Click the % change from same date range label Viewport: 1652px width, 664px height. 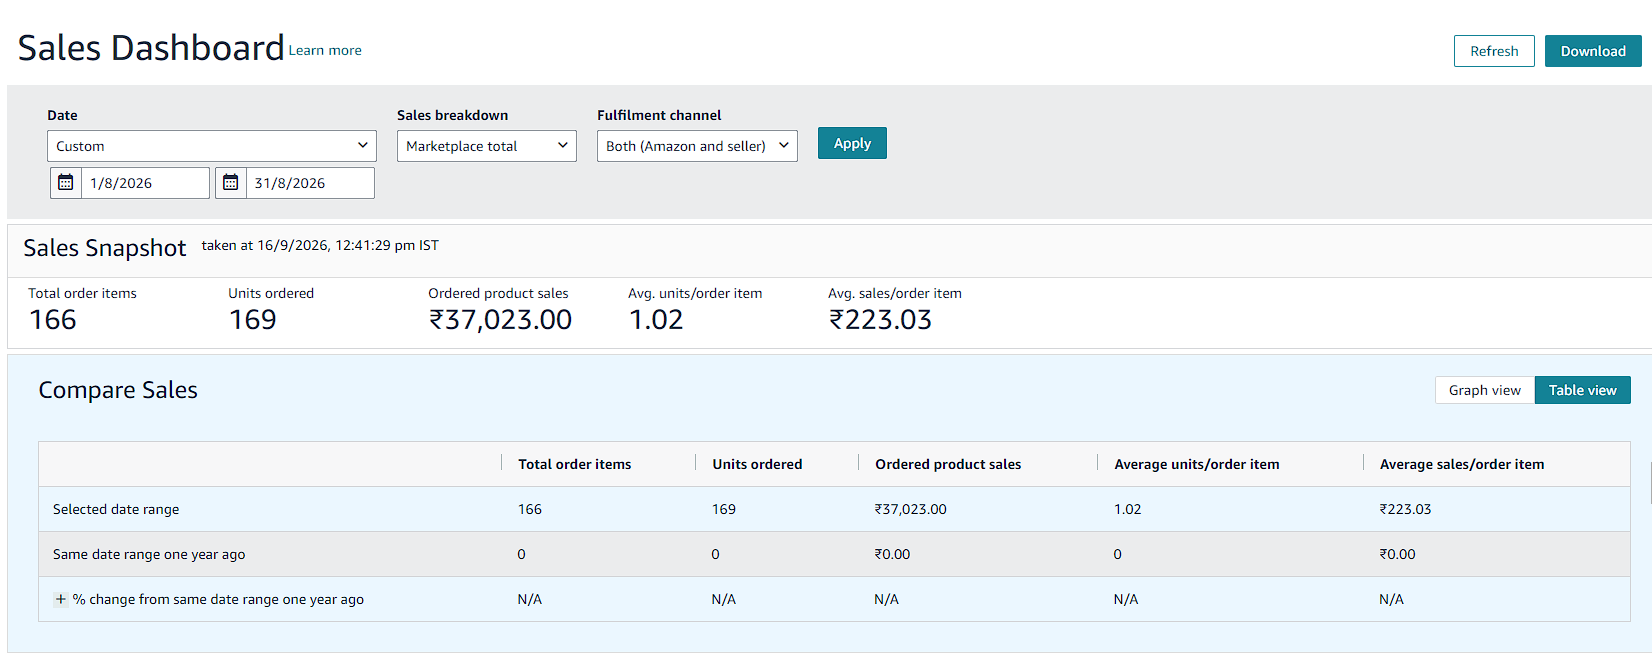click(218, 599)
